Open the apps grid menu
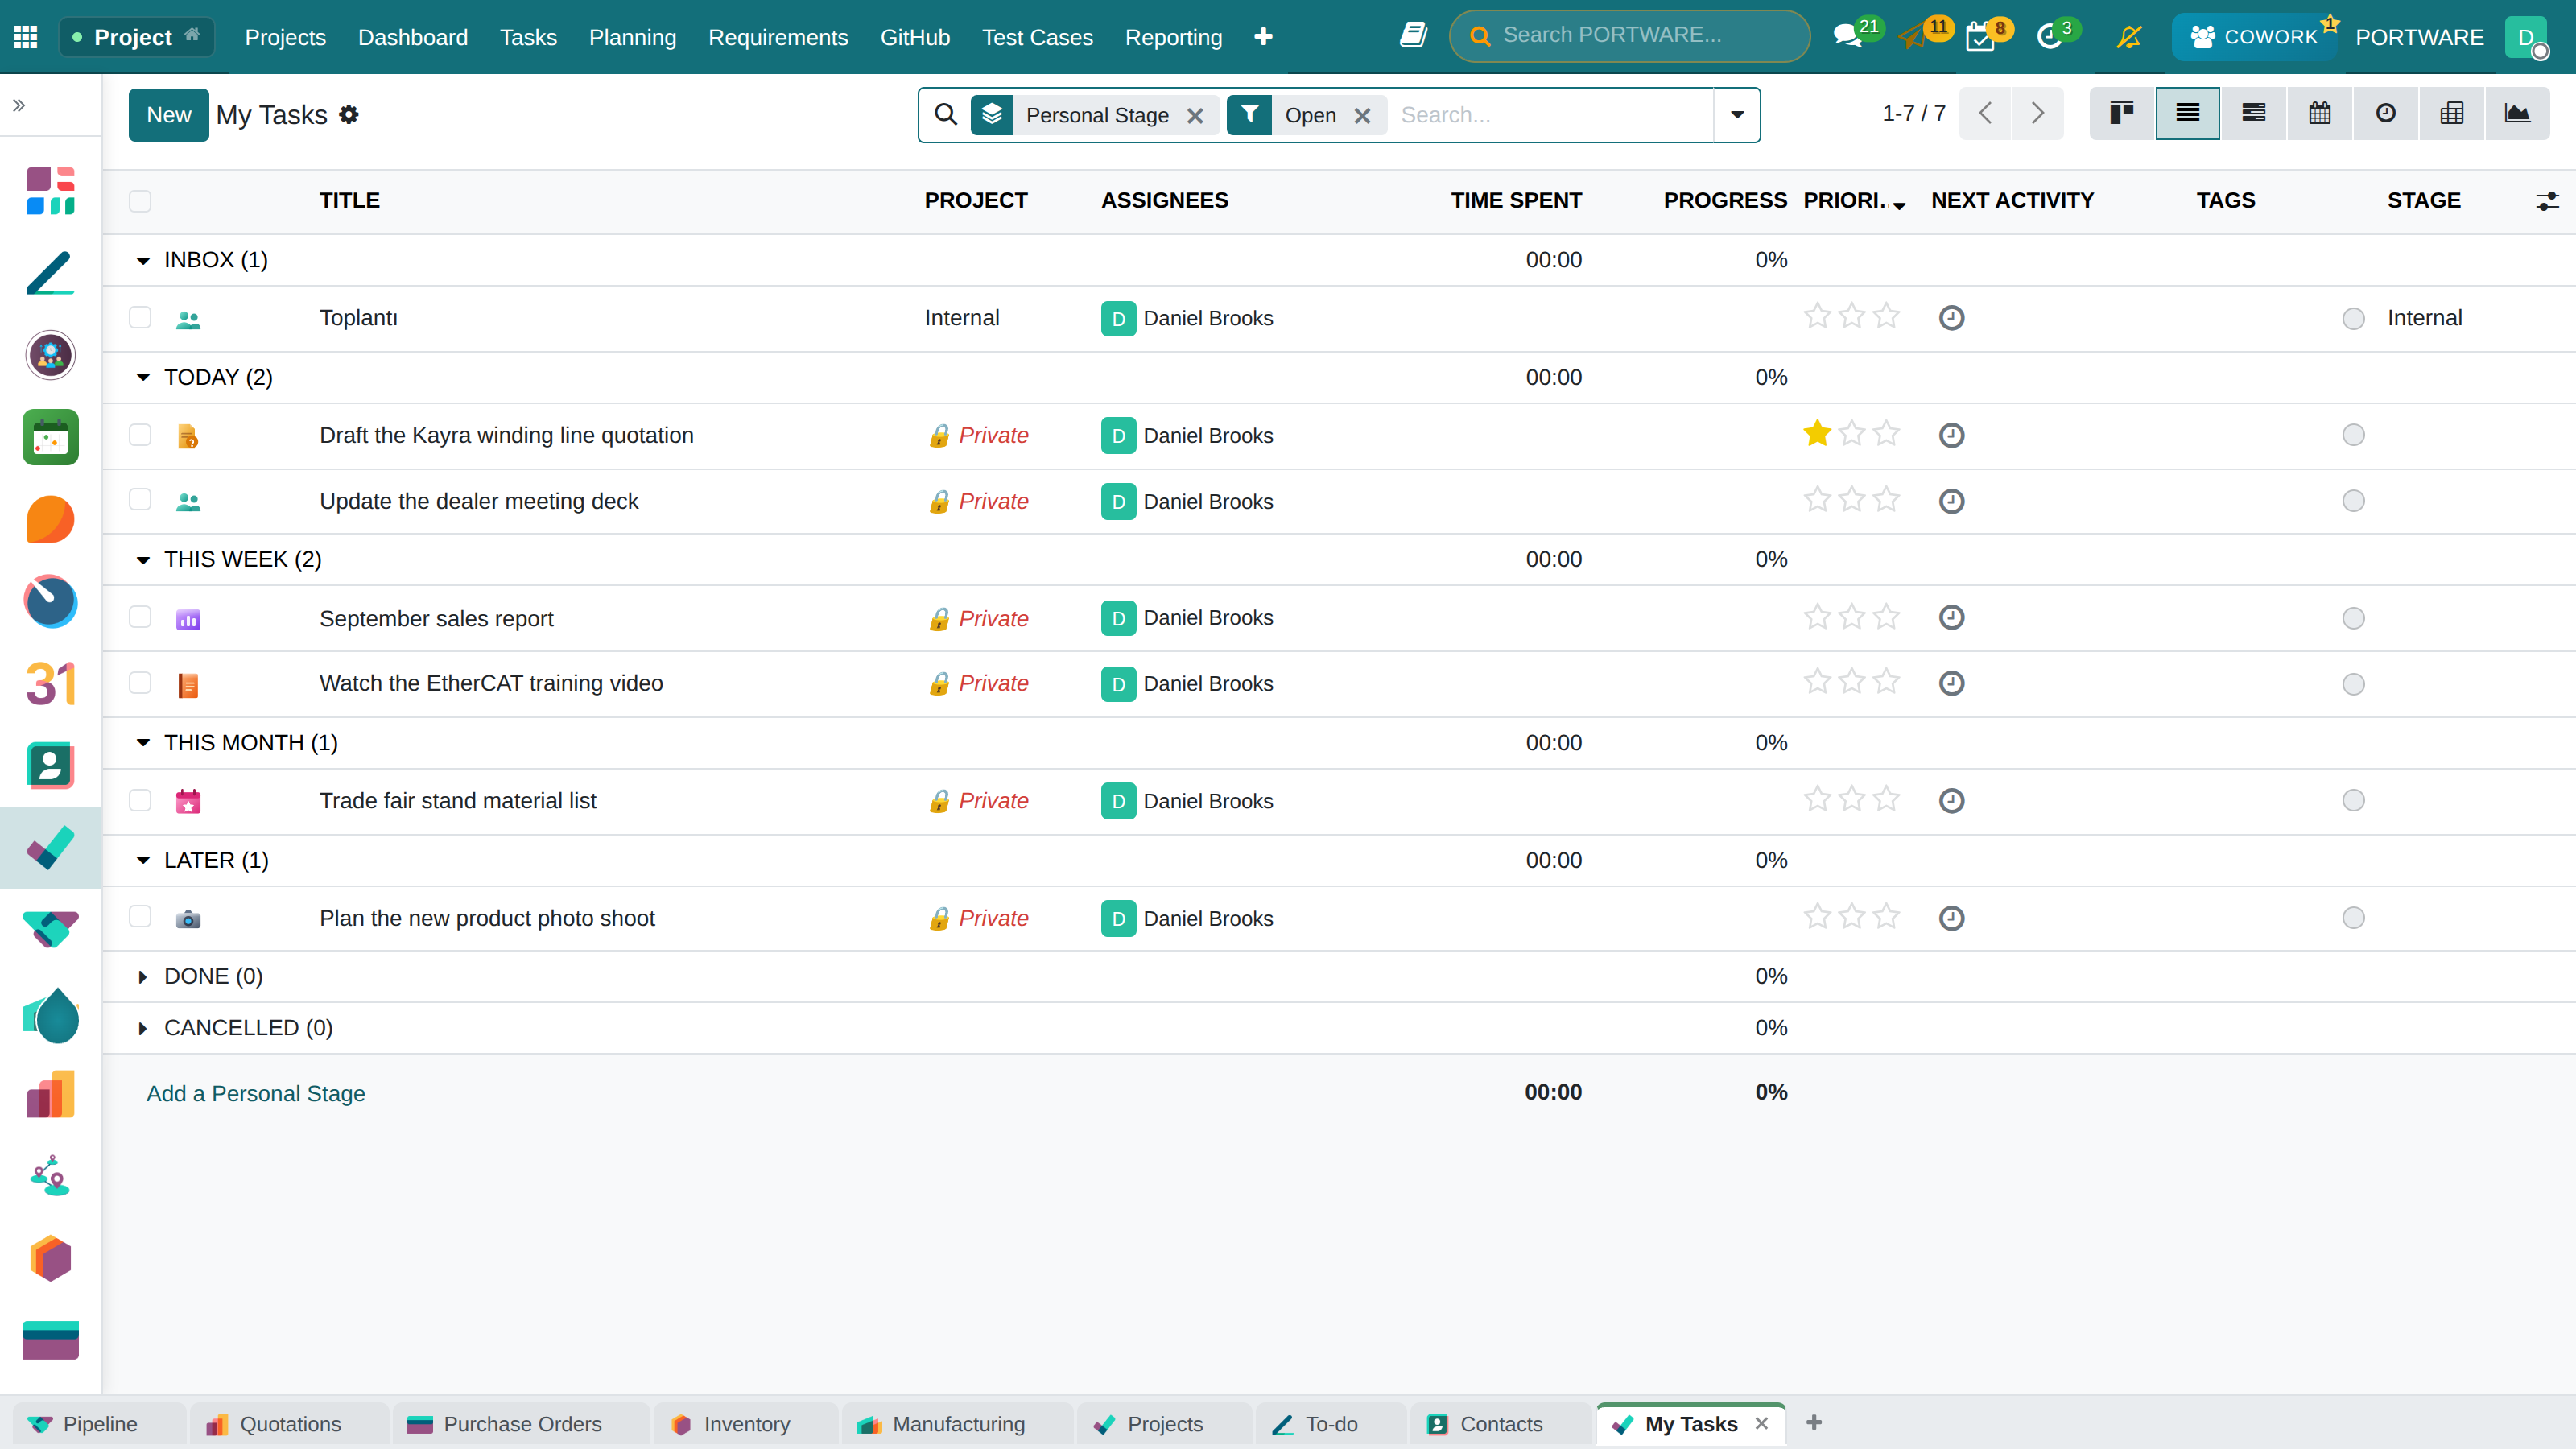Screen dimensions: 2576x1449 pos(26,37)
